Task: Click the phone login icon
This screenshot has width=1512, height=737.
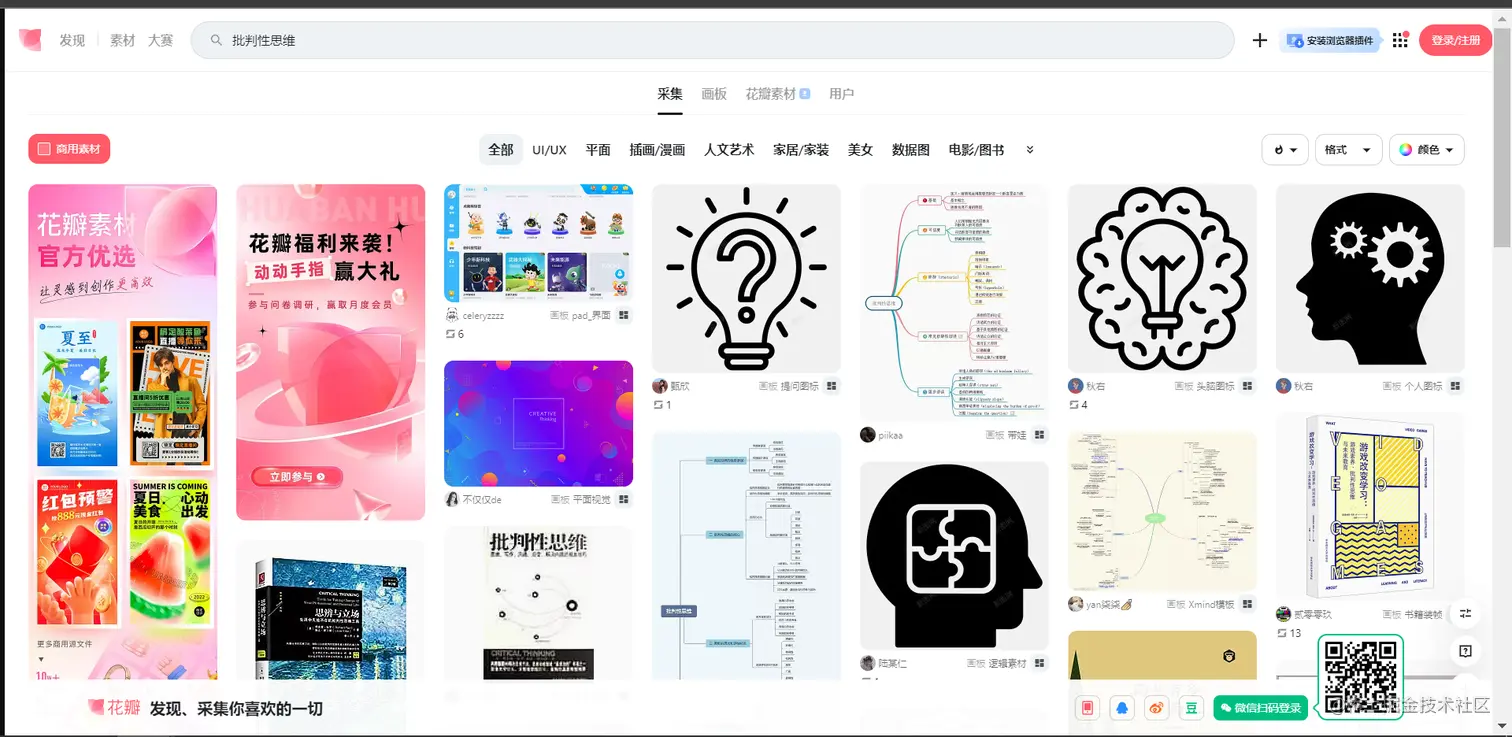Action: [1088, 708]
